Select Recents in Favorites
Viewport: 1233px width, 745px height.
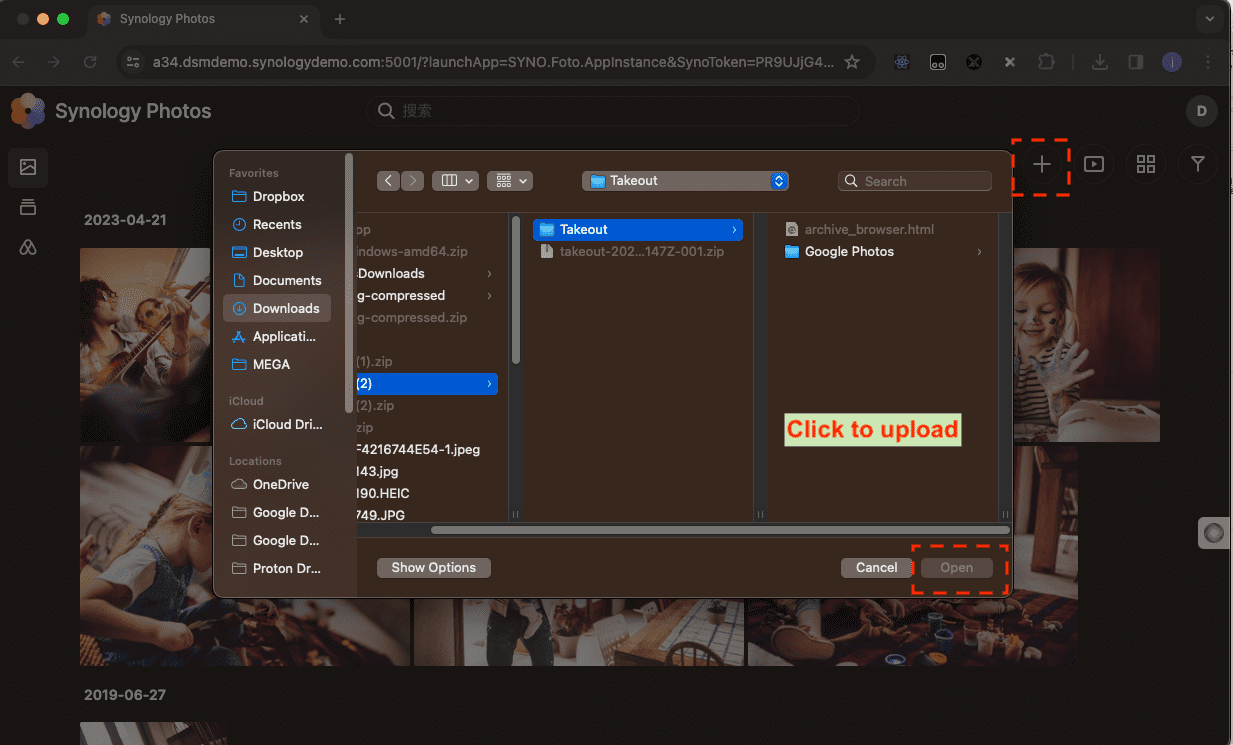(x=277, y=225)
